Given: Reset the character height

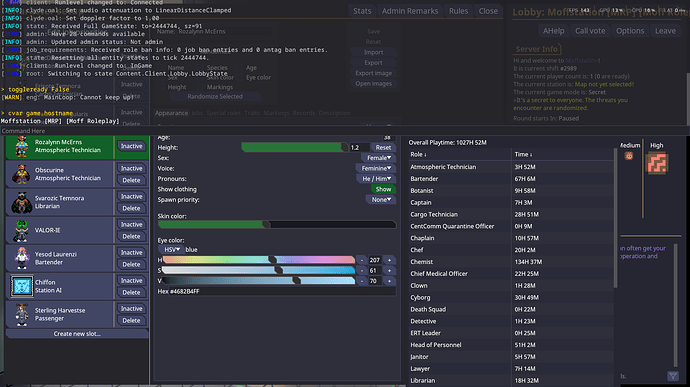Looking at the screenshot, I should (383, 147).
